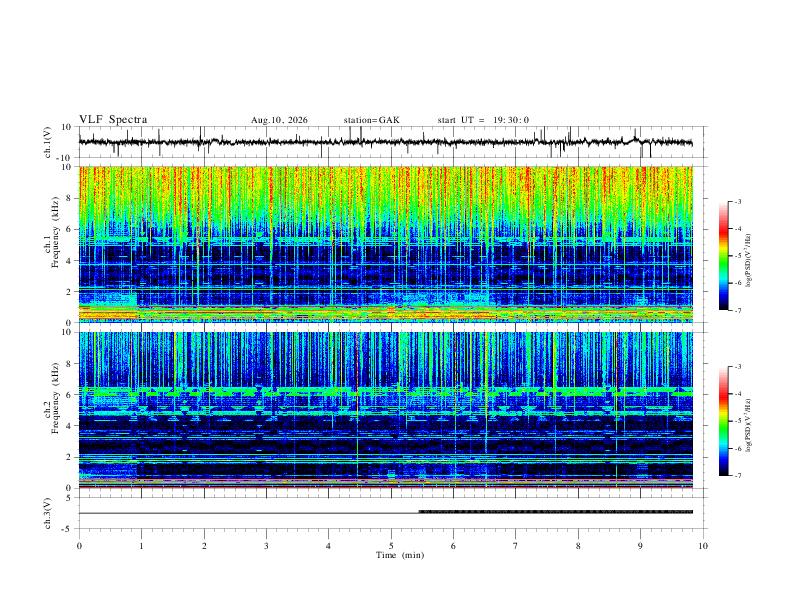Viewport: 792px width, 612px height.
Task: Click the Time (min) axis label
Action: click(x=400, y=555)
